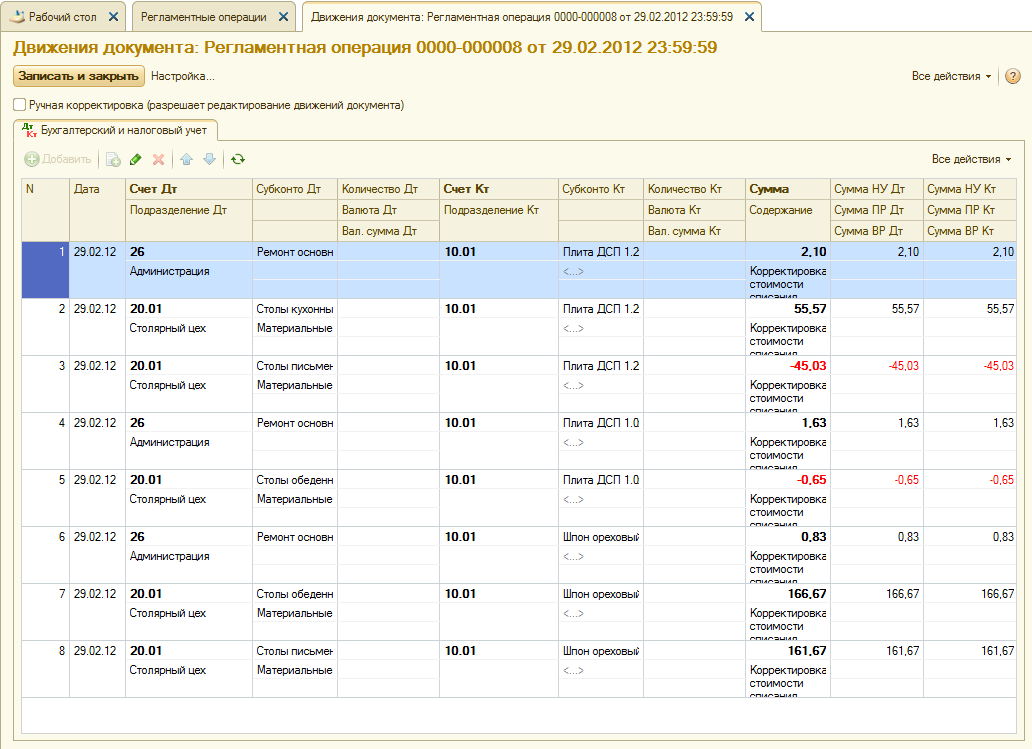This screenshot has height=749, width=1032.
Task: Select the Движения документа tab
Action: 521,17
